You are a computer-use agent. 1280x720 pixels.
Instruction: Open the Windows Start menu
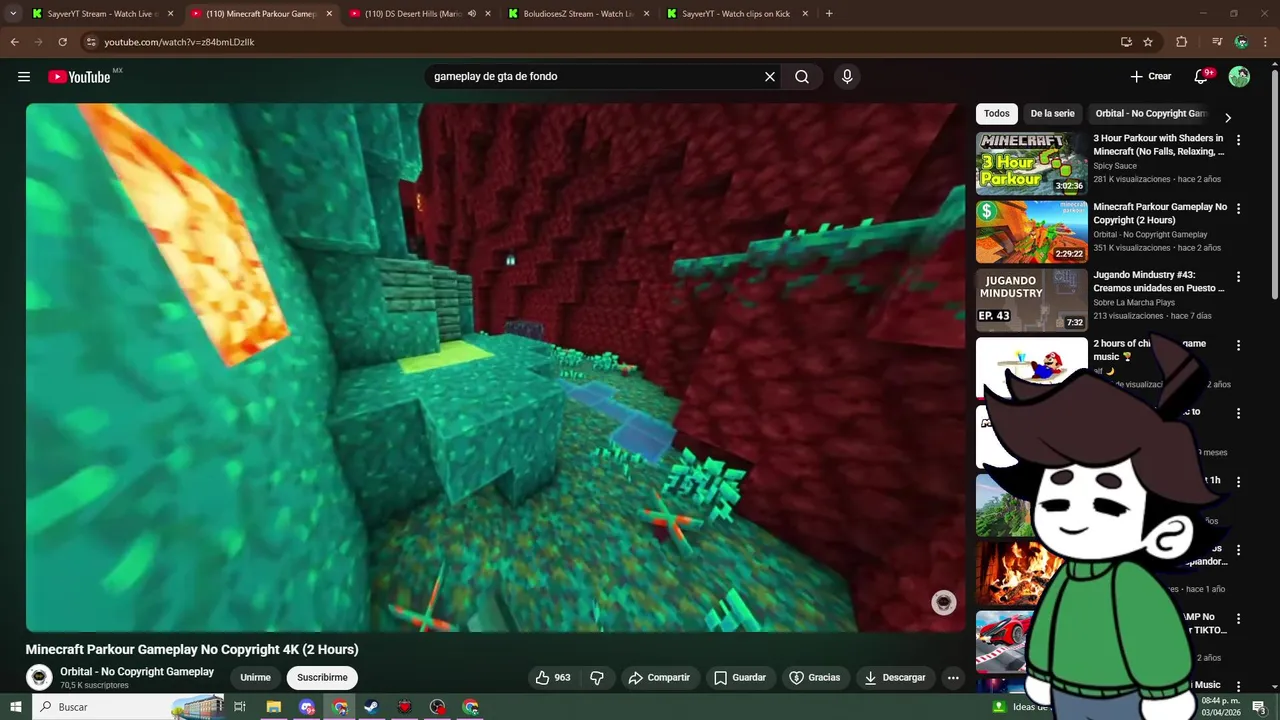[x=15, y=707]
